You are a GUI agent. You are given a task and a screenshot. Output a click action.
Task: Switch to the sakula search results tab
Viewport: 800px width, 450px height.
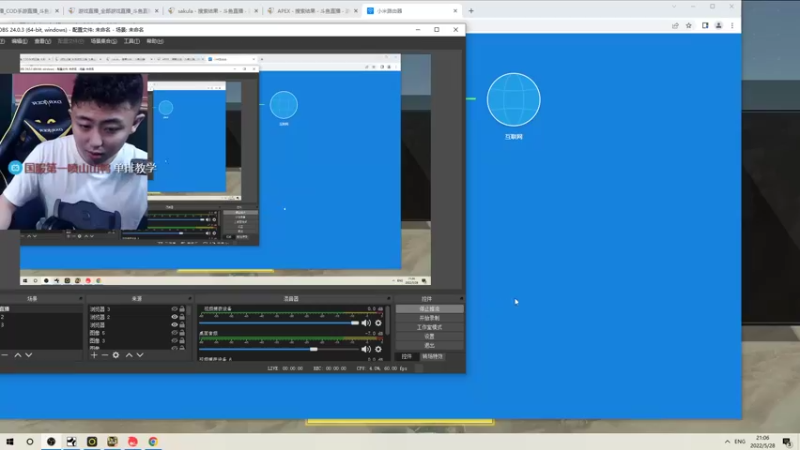coord(213,11)
